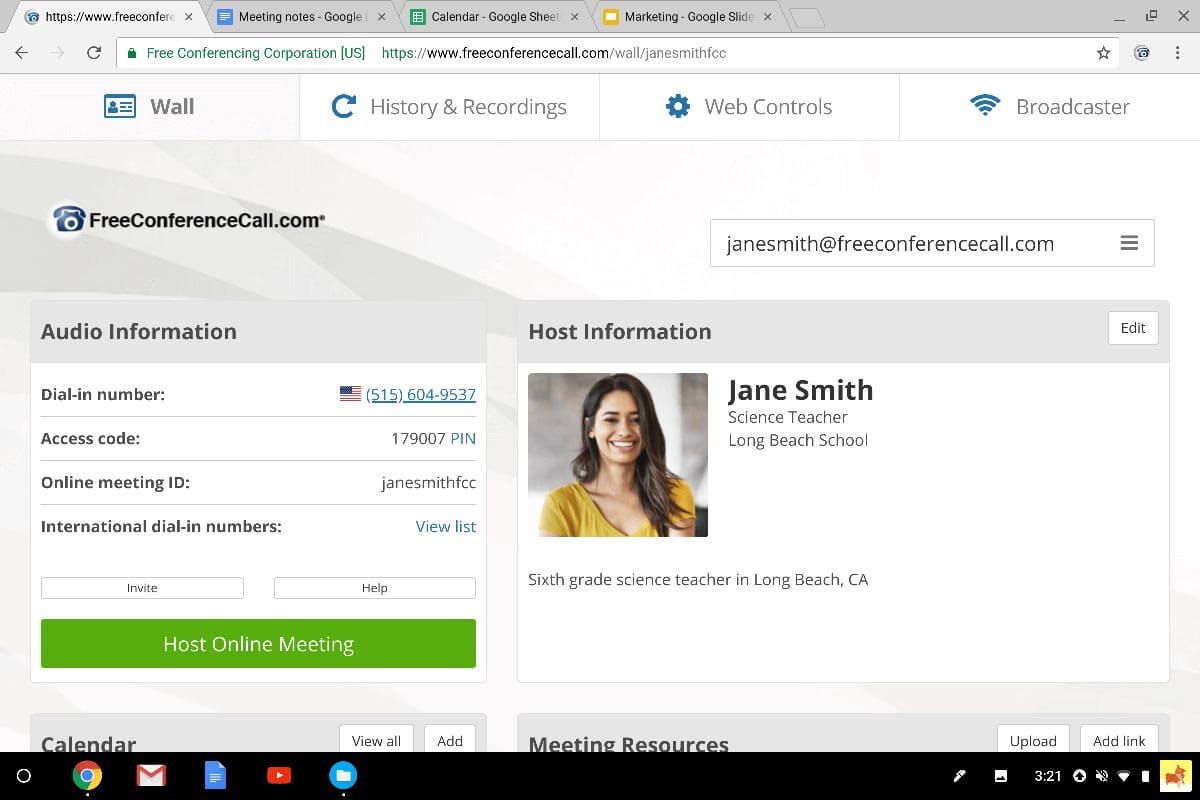The width and height of the screenshot is (1200, 800).
Task: Bookmark this page with star
Action: tap(1103, 53)
